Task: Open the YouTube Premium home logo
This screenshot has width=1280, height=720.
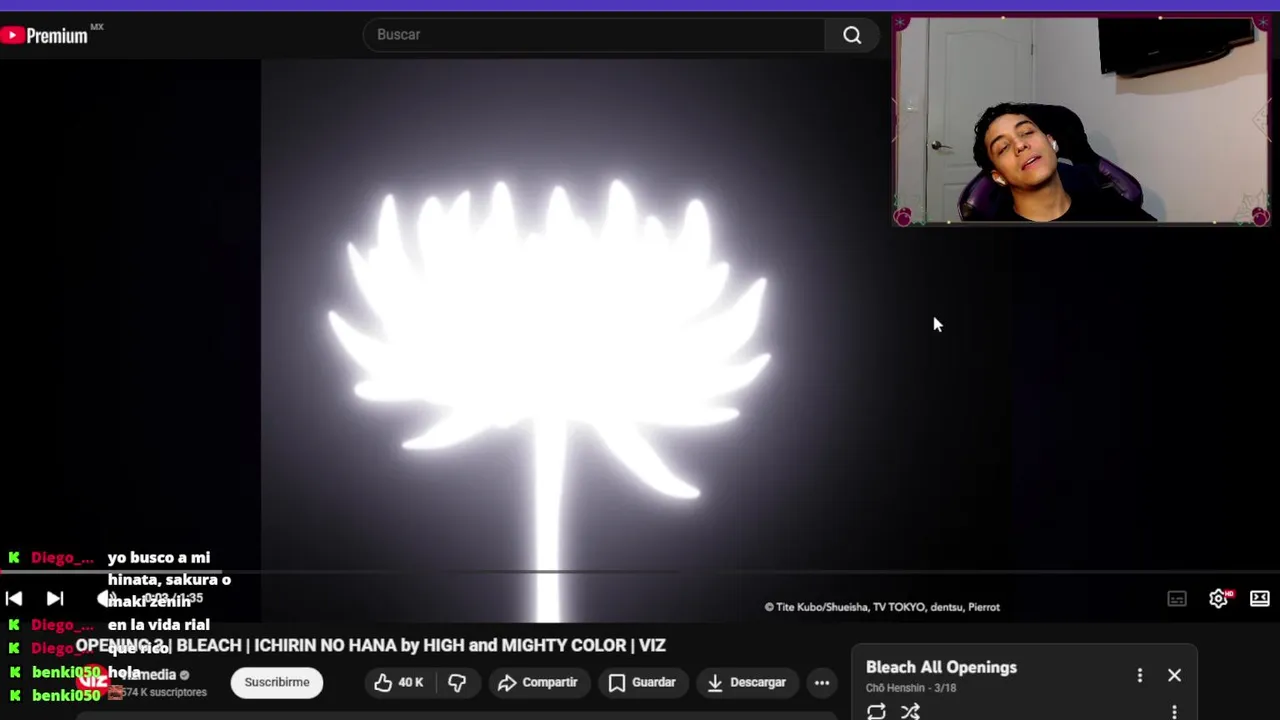Action: 46,36
